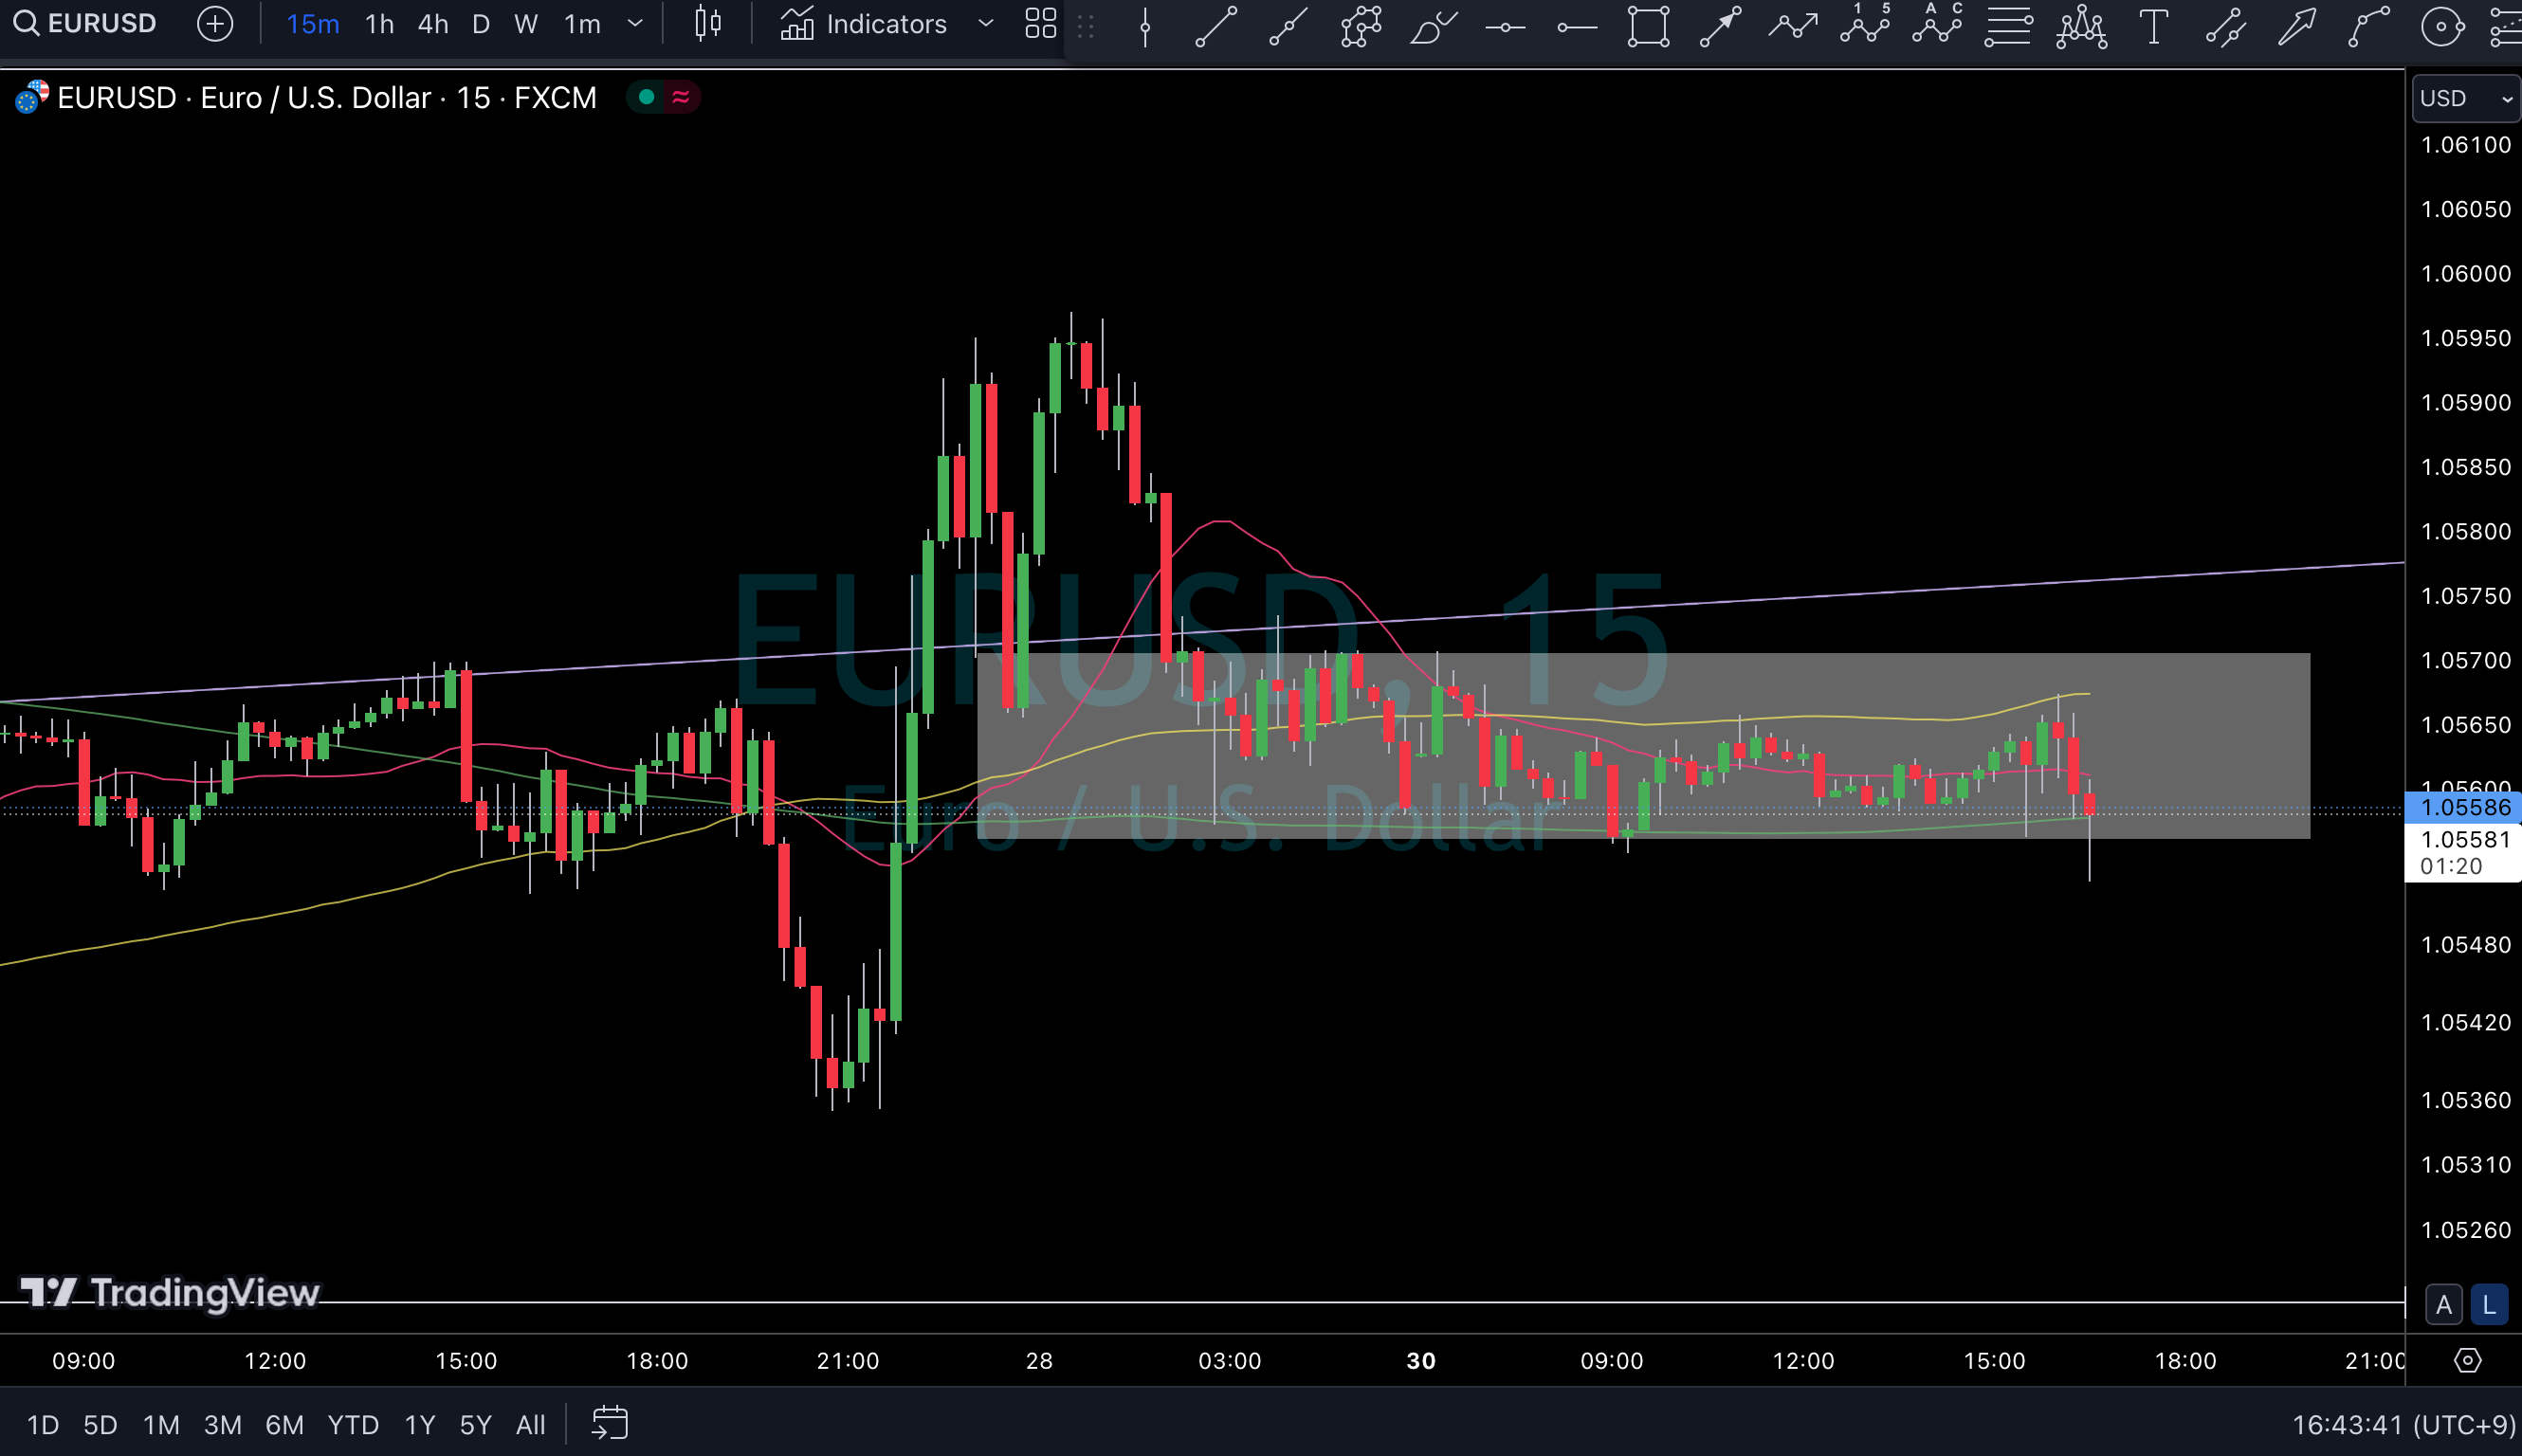Click the add symbol plus icon
This screenshot has width=2522, height=1456.
pyautogui.click(x=215, y=23)
